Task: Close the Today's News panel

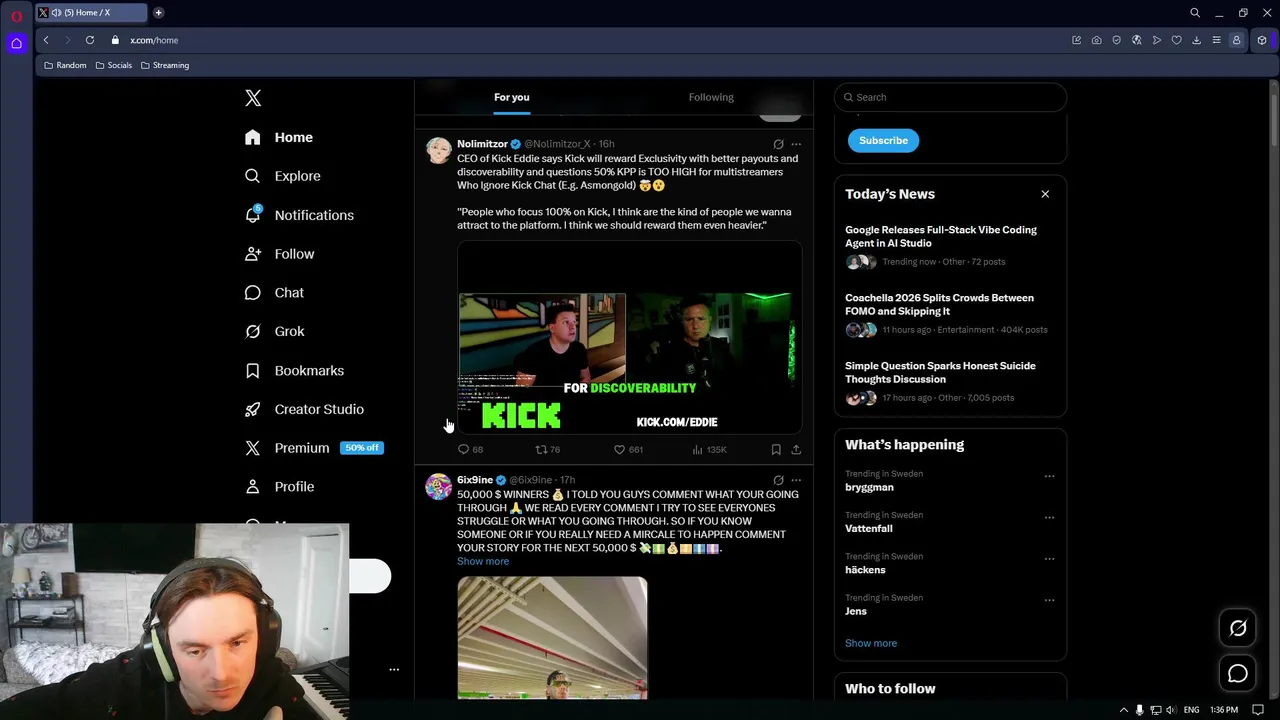Action: tap(1045, 194)
